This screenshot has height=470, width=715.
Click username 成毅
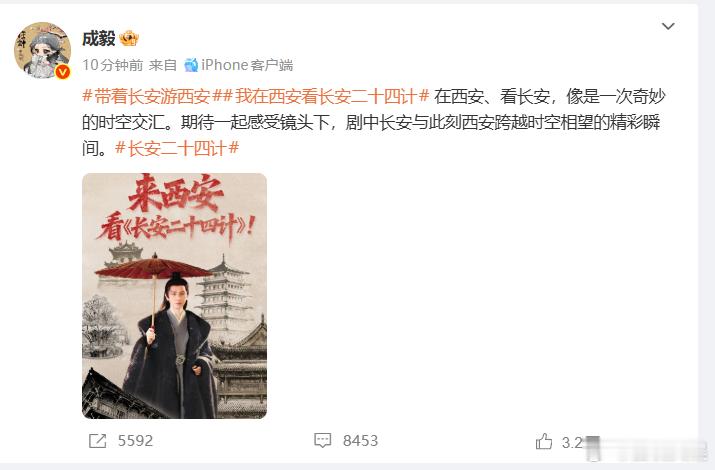click(98, 38)
